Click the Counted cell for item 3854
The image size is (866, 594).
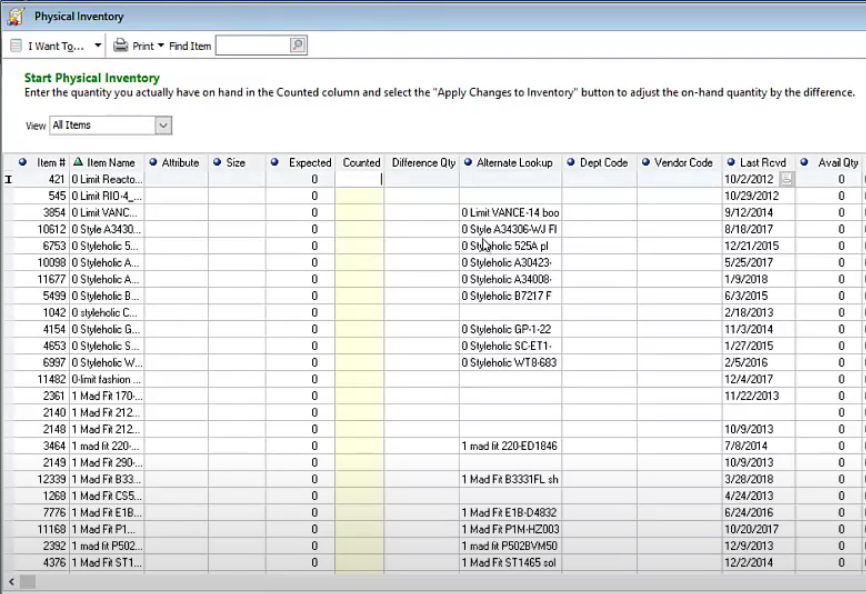359,213
